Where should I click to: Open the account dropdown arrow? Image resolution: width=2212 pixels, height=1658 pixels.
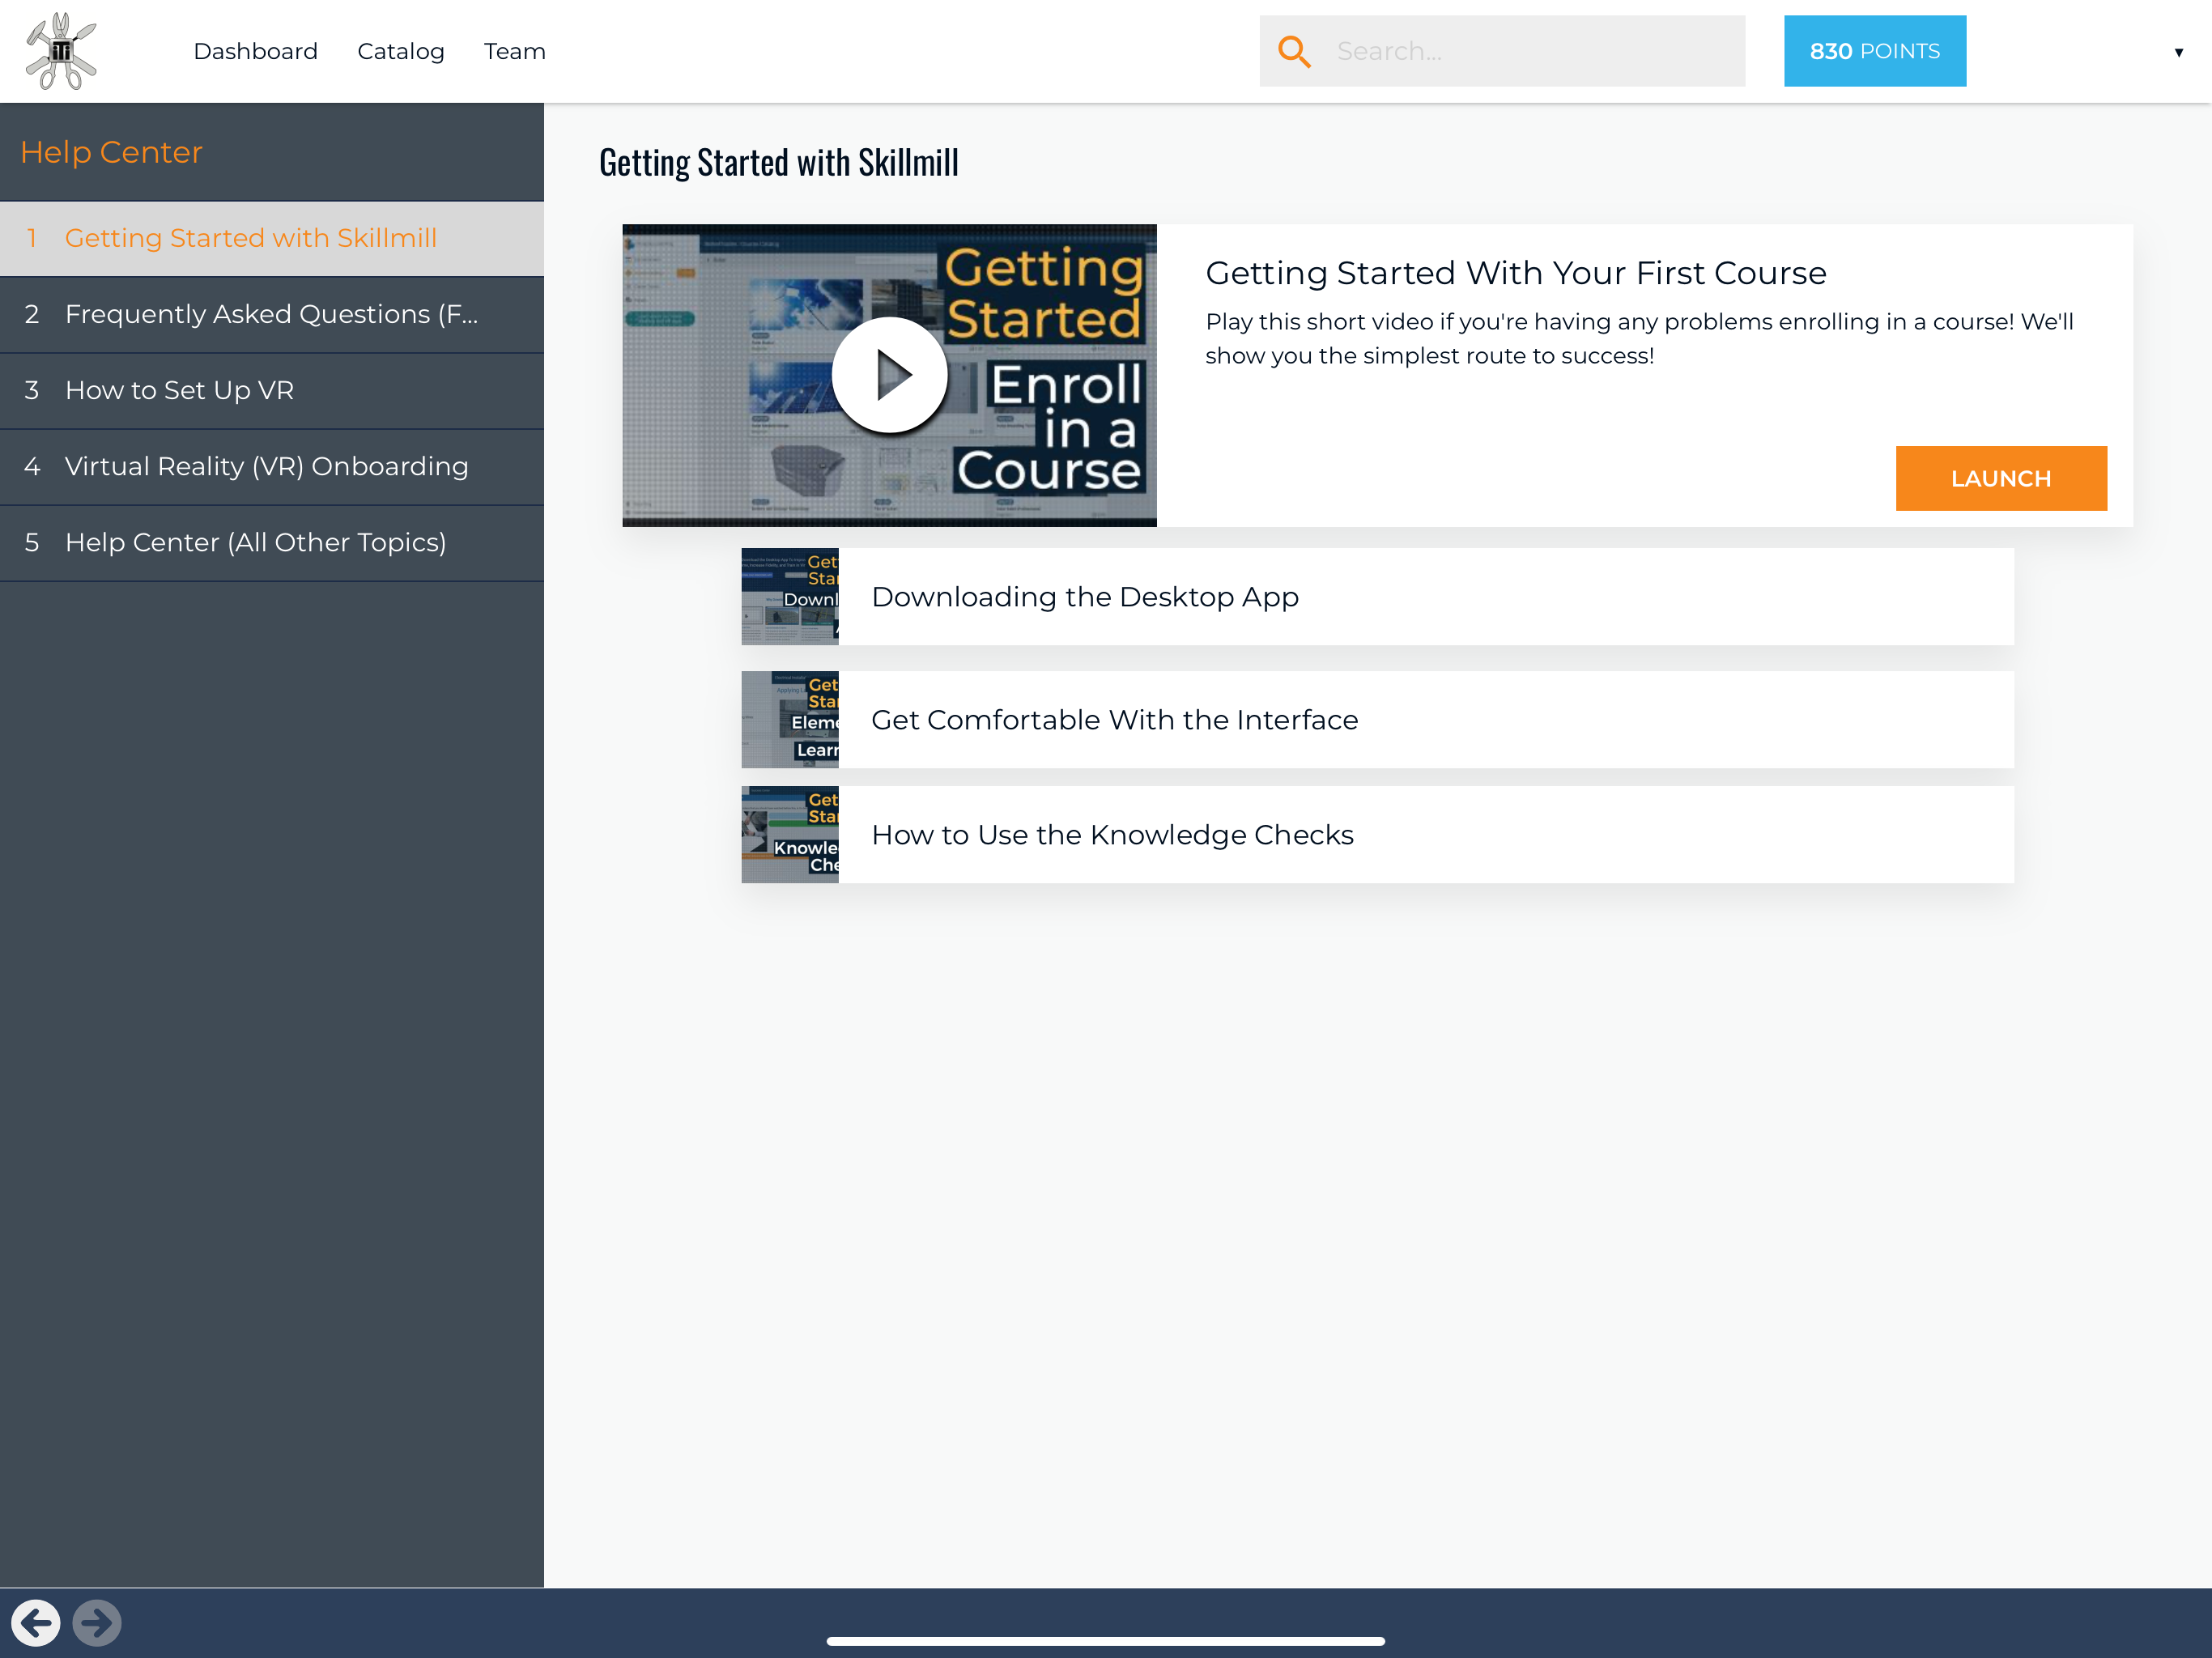[2178, 52]
